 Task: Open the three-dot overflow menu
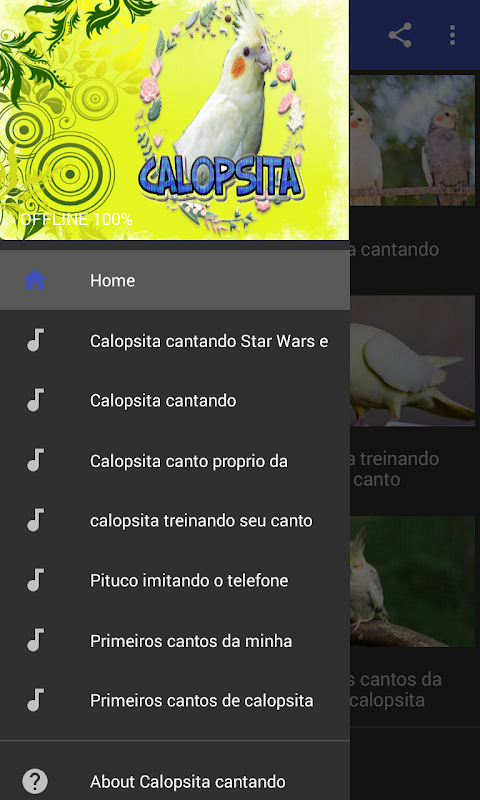click(452, 35)
